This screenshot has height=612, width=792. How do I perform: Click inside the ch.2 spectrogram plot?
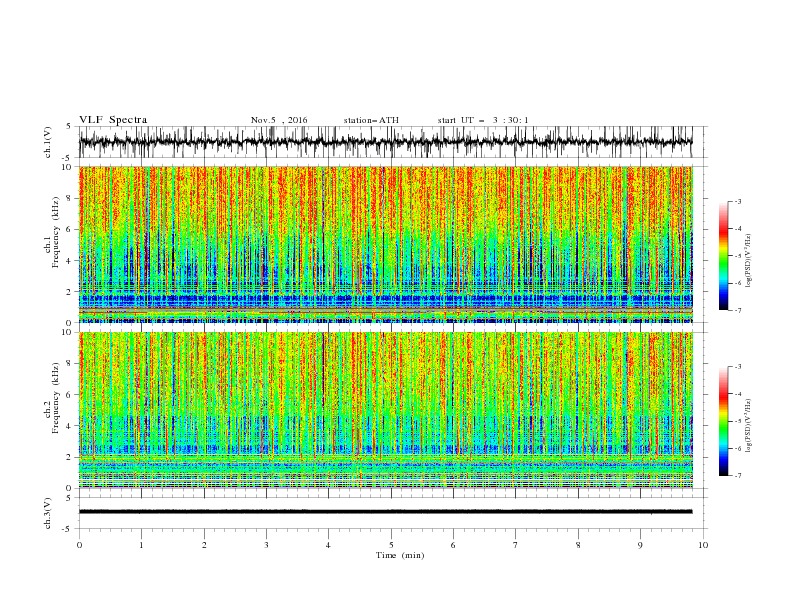pos(385,410)
